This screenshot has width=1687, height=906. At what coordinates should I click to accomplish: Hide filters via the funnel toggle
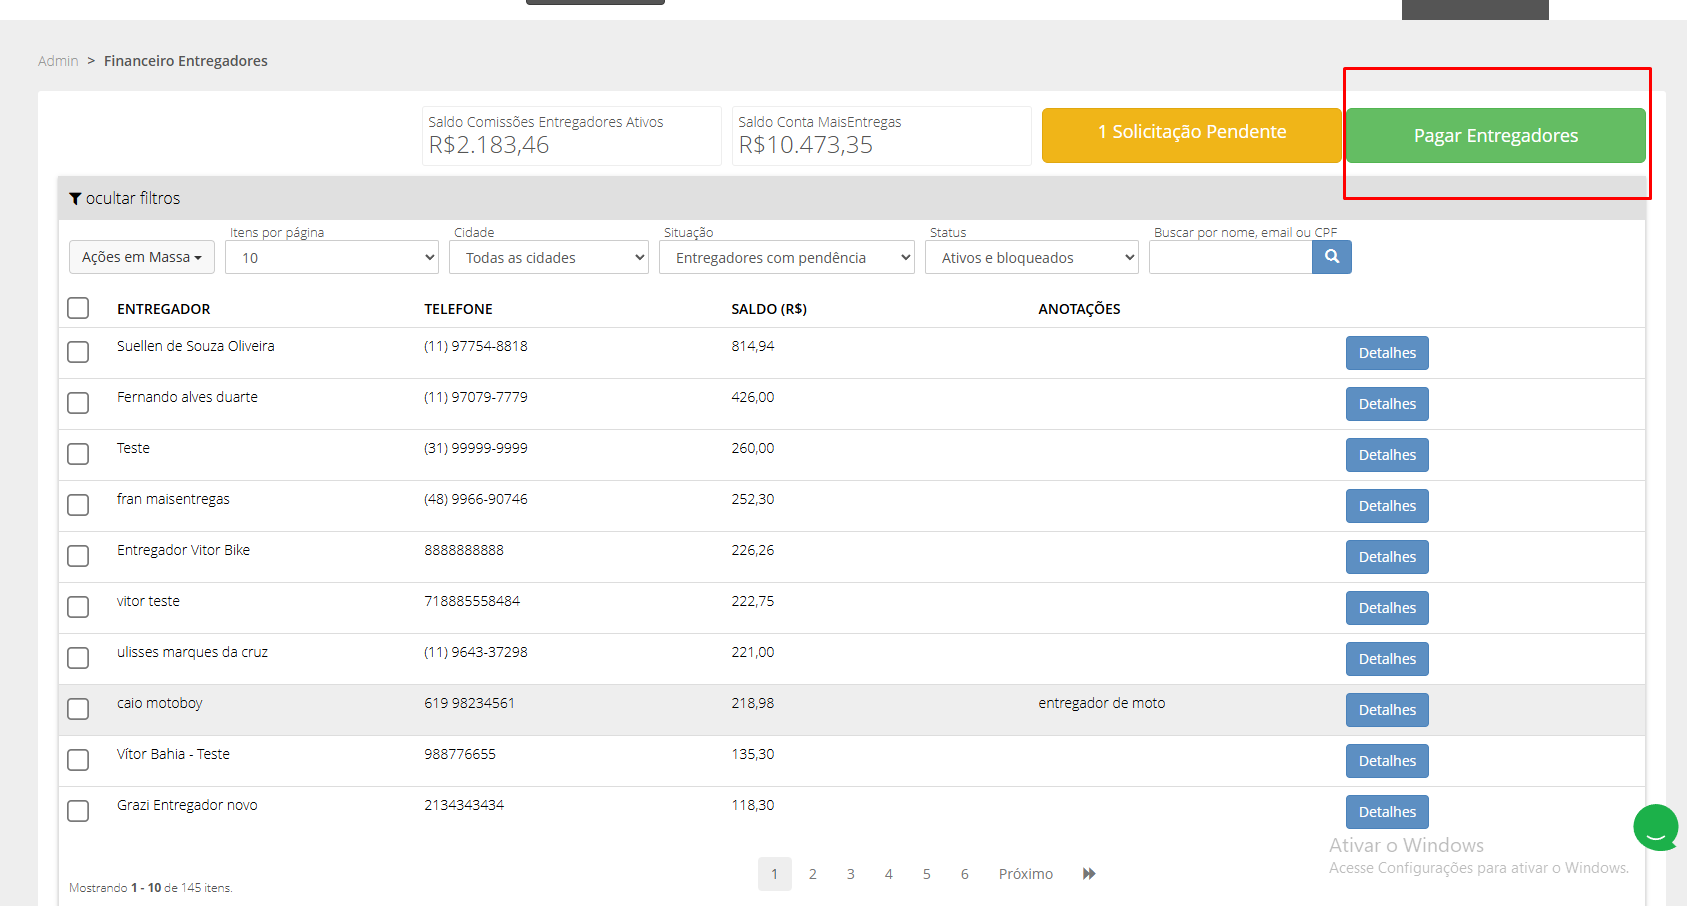pos(124,198)
